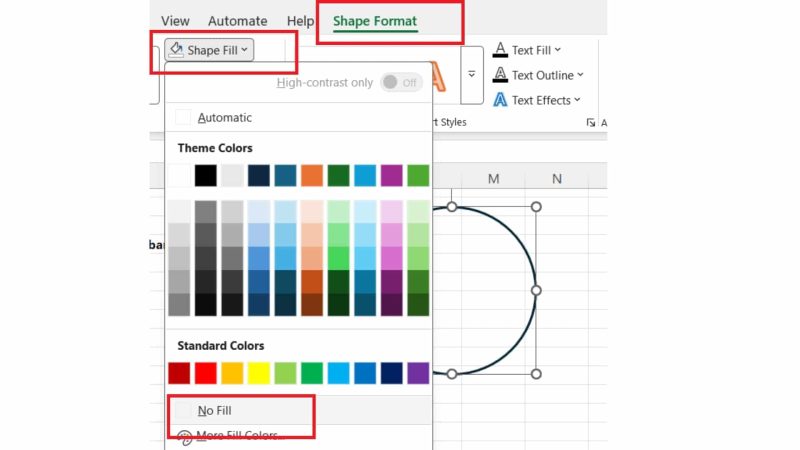
Task: Toggle the High-contrast only switch
Action: tap(402, 82)
